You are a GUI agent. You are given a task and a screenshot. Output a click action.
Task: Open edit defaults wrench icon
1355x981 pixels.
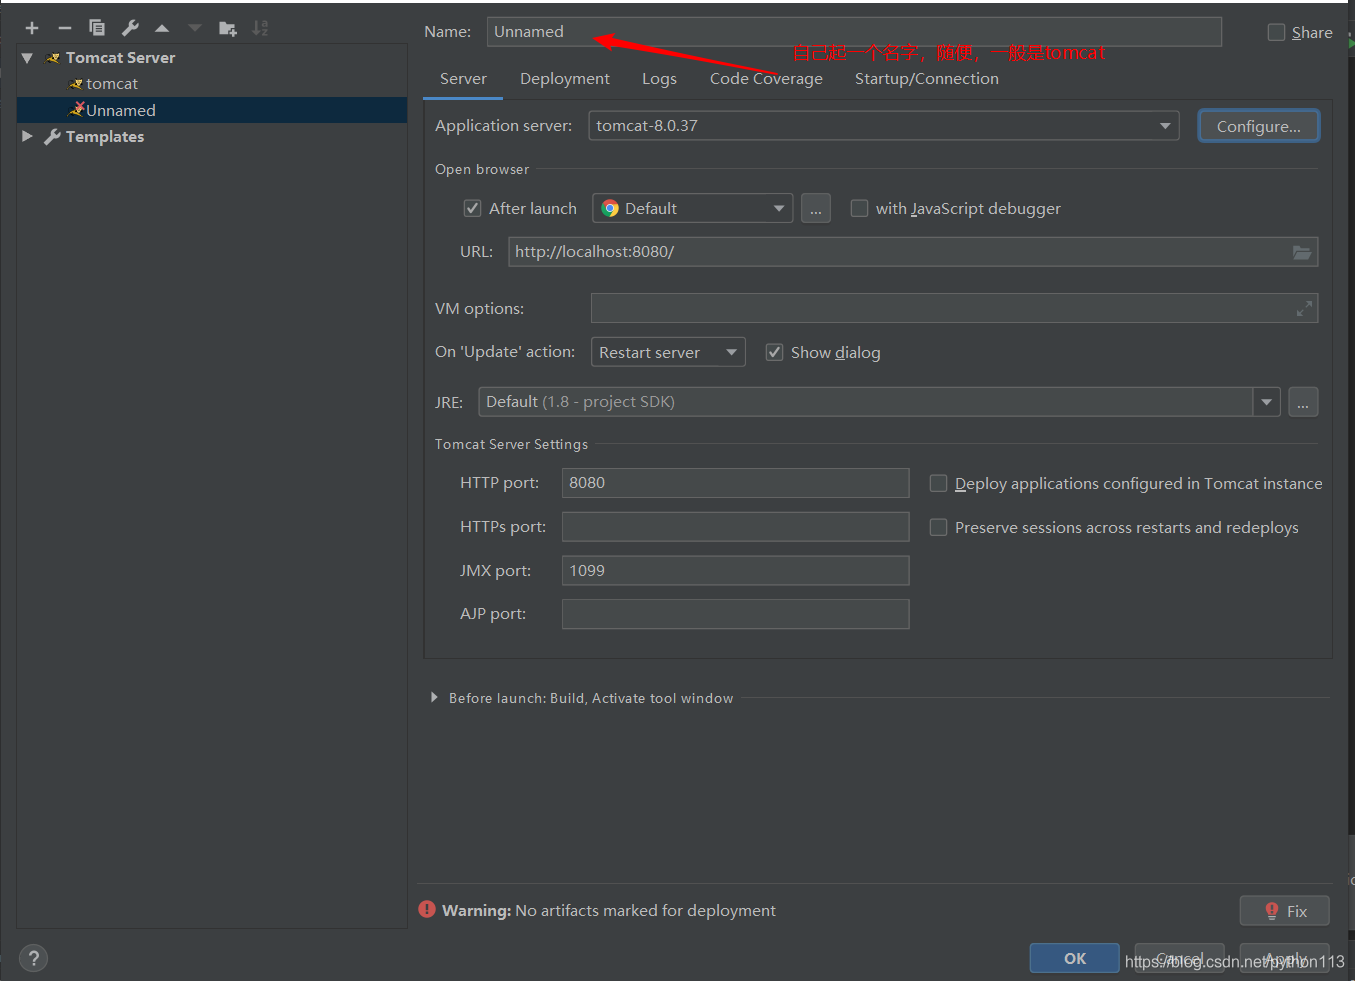[x=130, y=28]
